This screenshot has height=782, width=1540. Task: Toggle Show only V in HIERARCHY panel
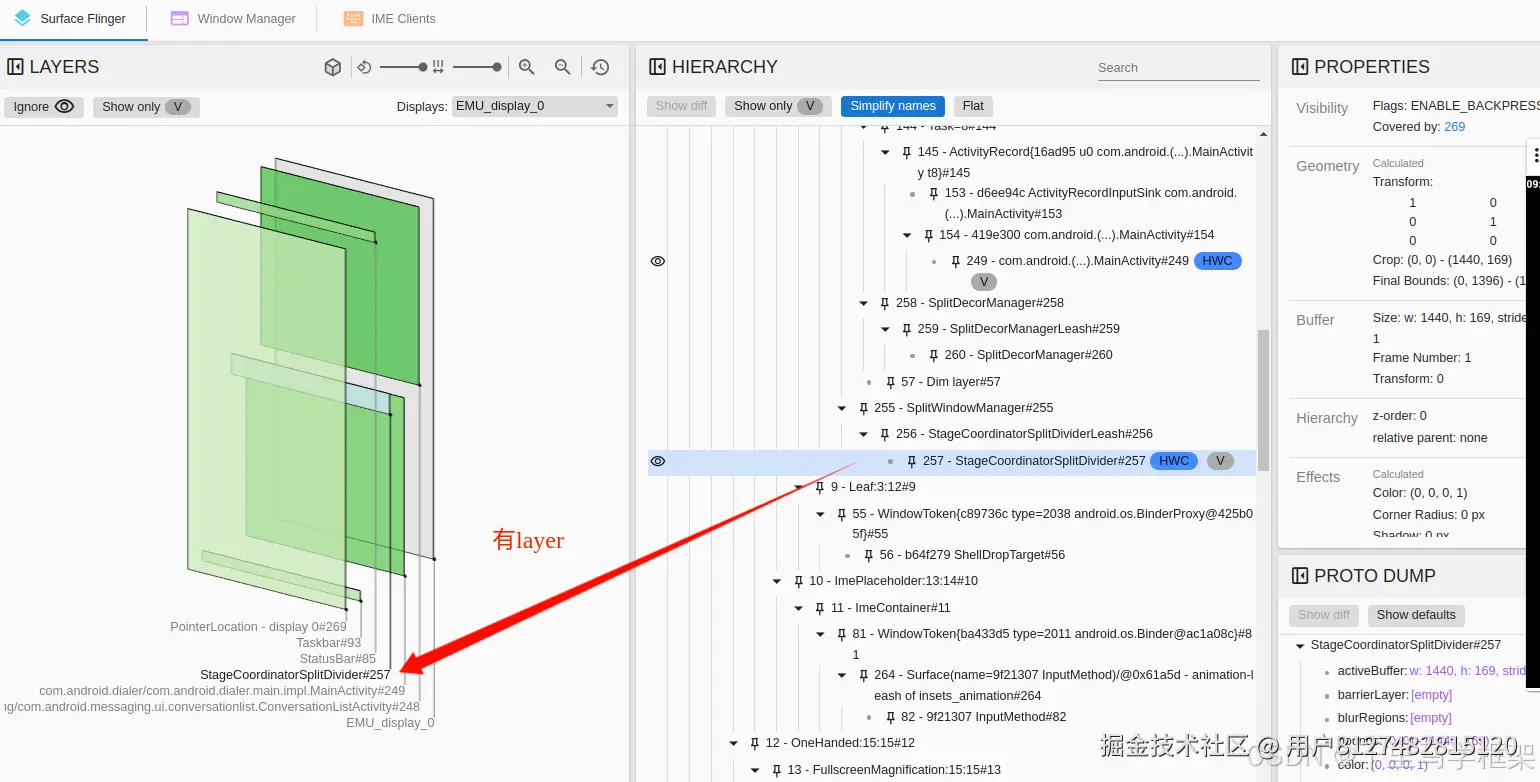pos(778,106)
